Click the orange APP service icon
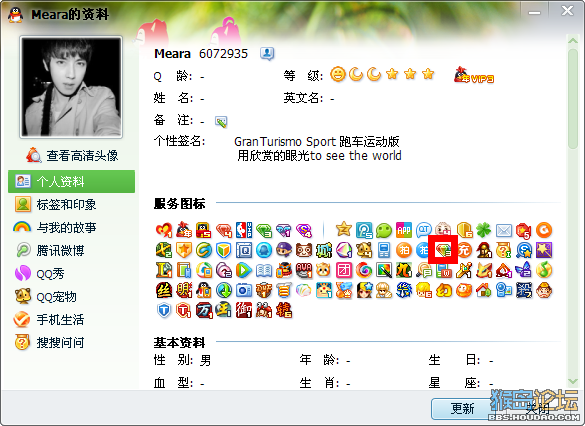 [x=404, y=230]
